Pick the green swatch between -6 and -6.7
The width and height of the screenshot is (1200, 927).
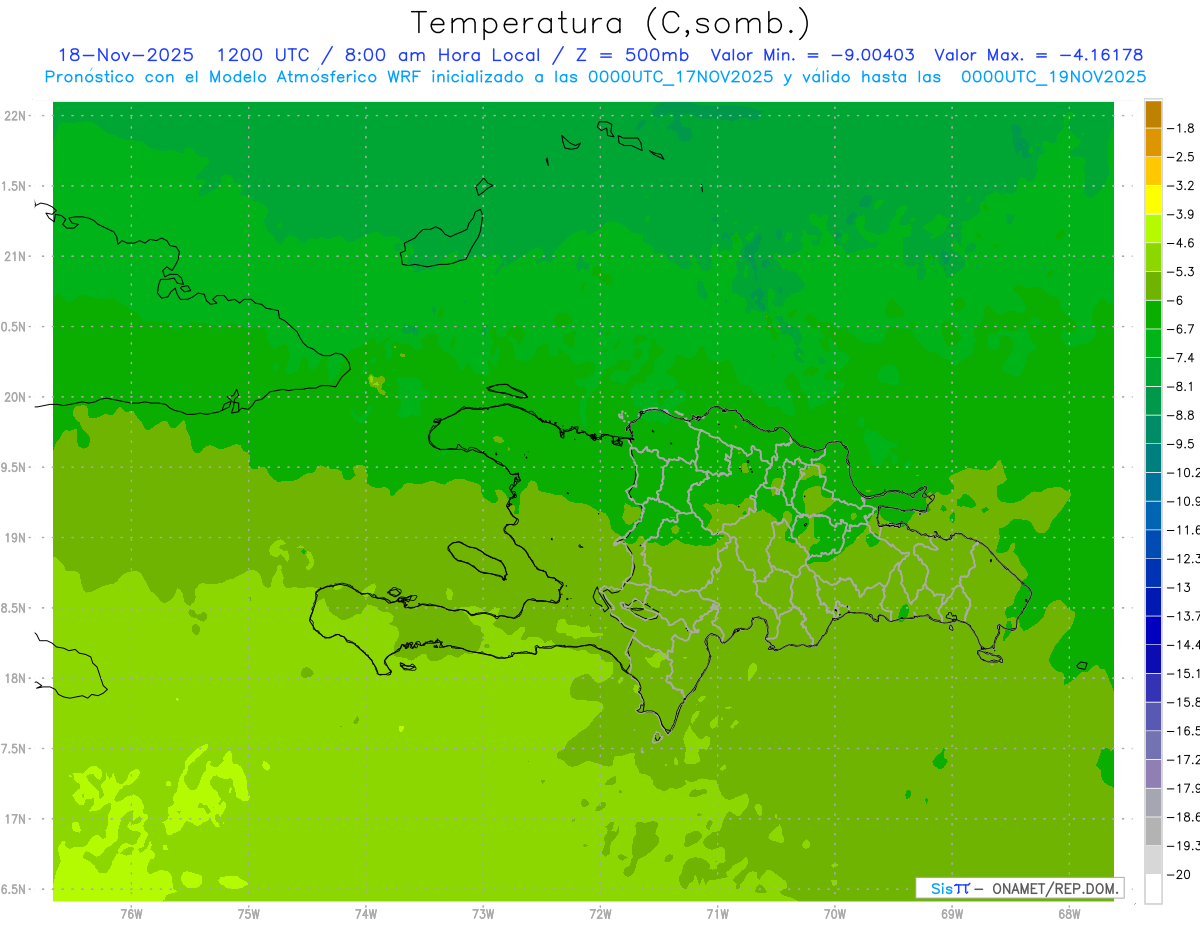1153,315
